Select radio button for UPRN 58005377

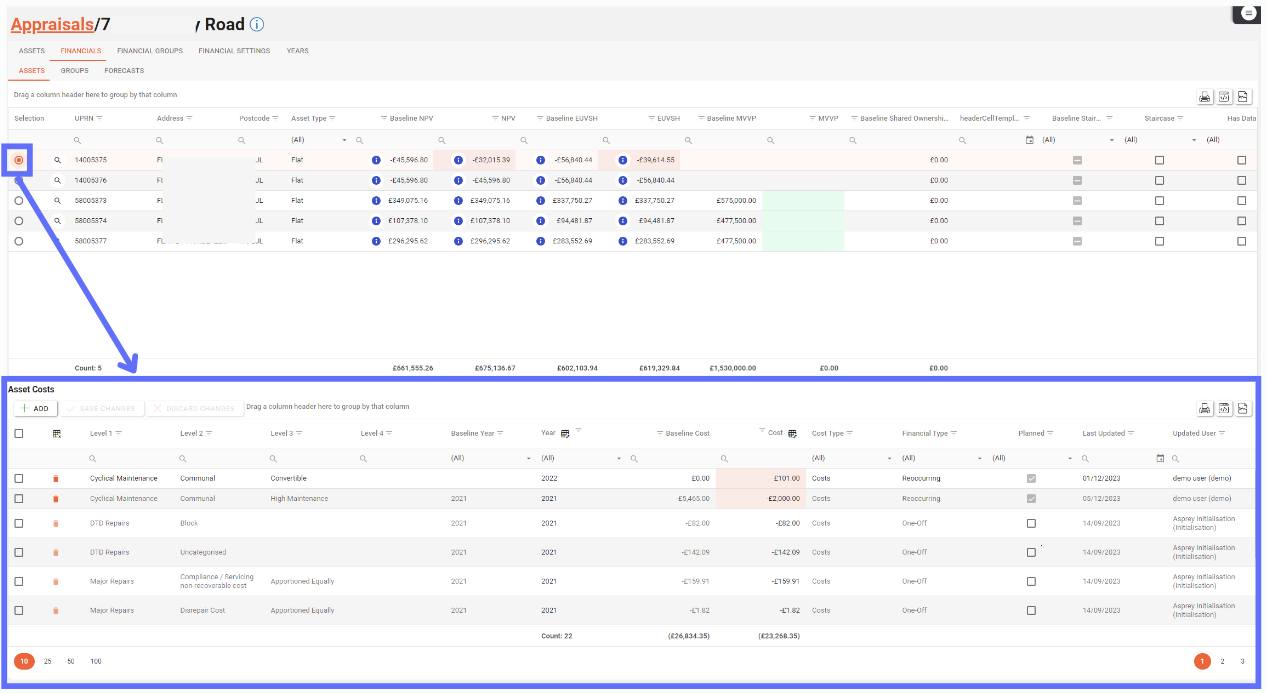click(19, 241)
